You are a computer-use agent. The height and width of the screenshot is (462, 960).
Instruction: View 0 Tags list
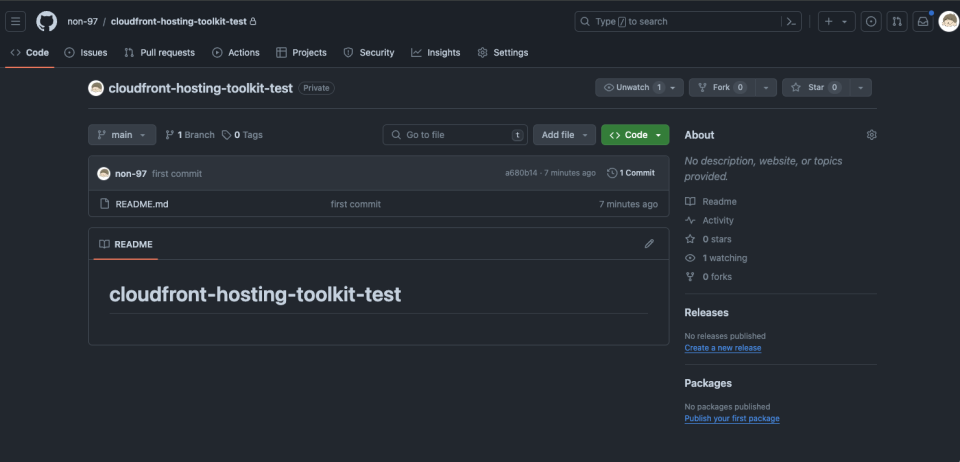(242, 135)
